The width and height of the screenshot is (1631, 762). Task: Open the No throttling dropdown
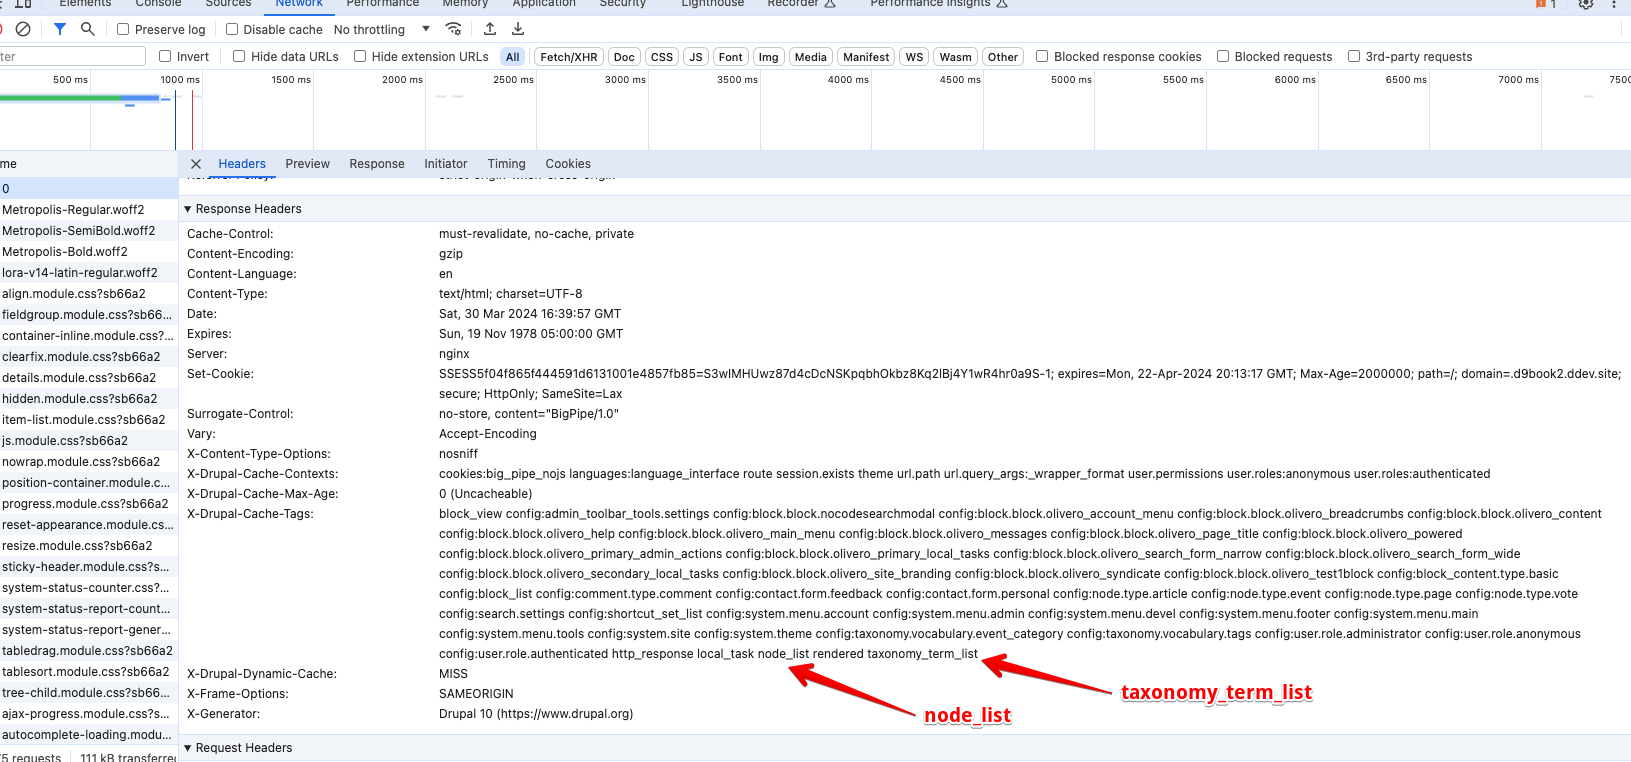pyautogui.click(x=381, y=29)
